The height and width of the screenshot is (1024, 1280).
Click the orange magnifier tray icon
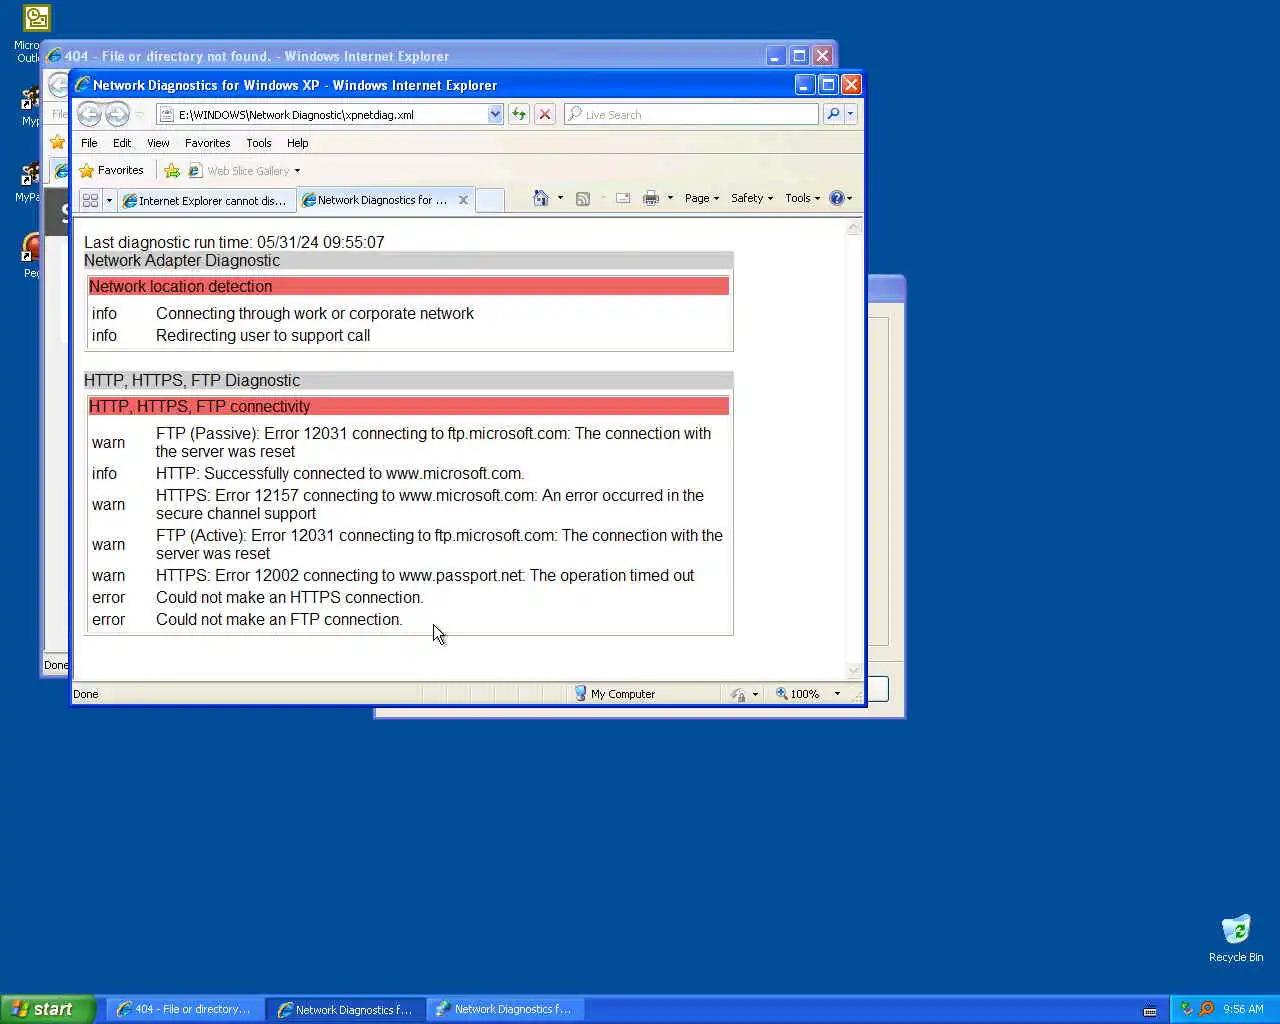click(1206, 1009)
